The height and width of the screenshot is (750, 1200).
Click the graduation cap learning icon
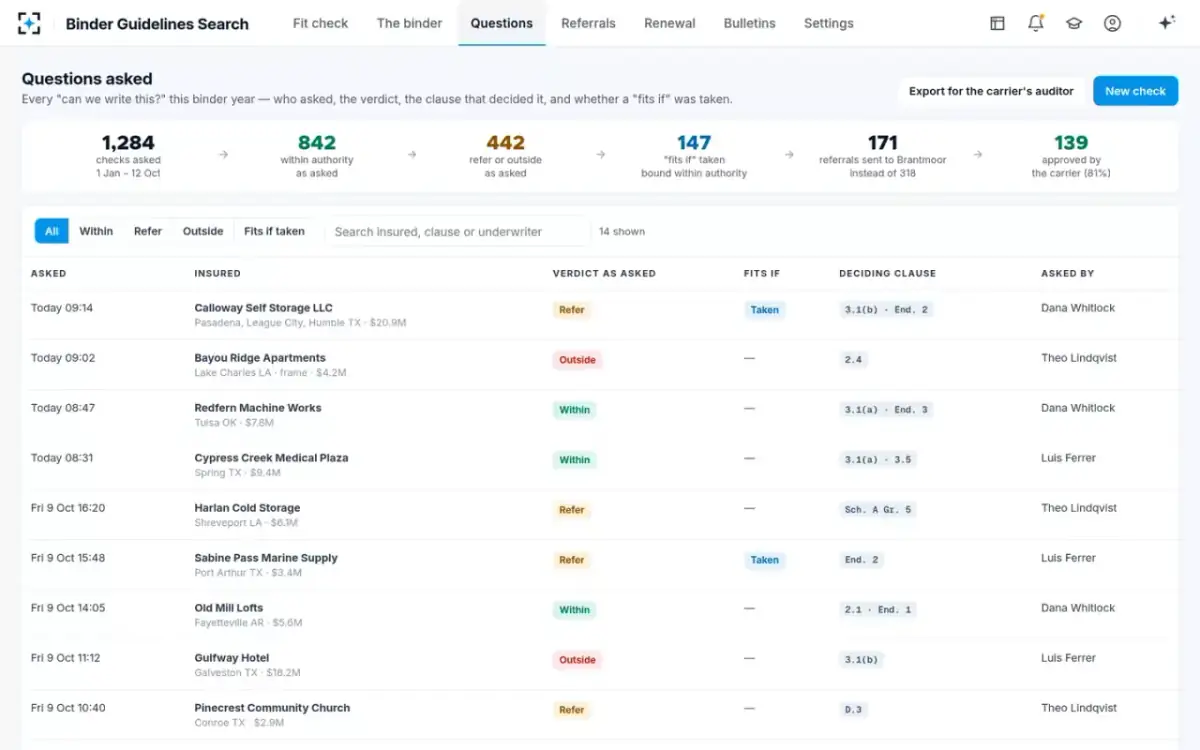pyautogui.click(x=1074, y=23)
